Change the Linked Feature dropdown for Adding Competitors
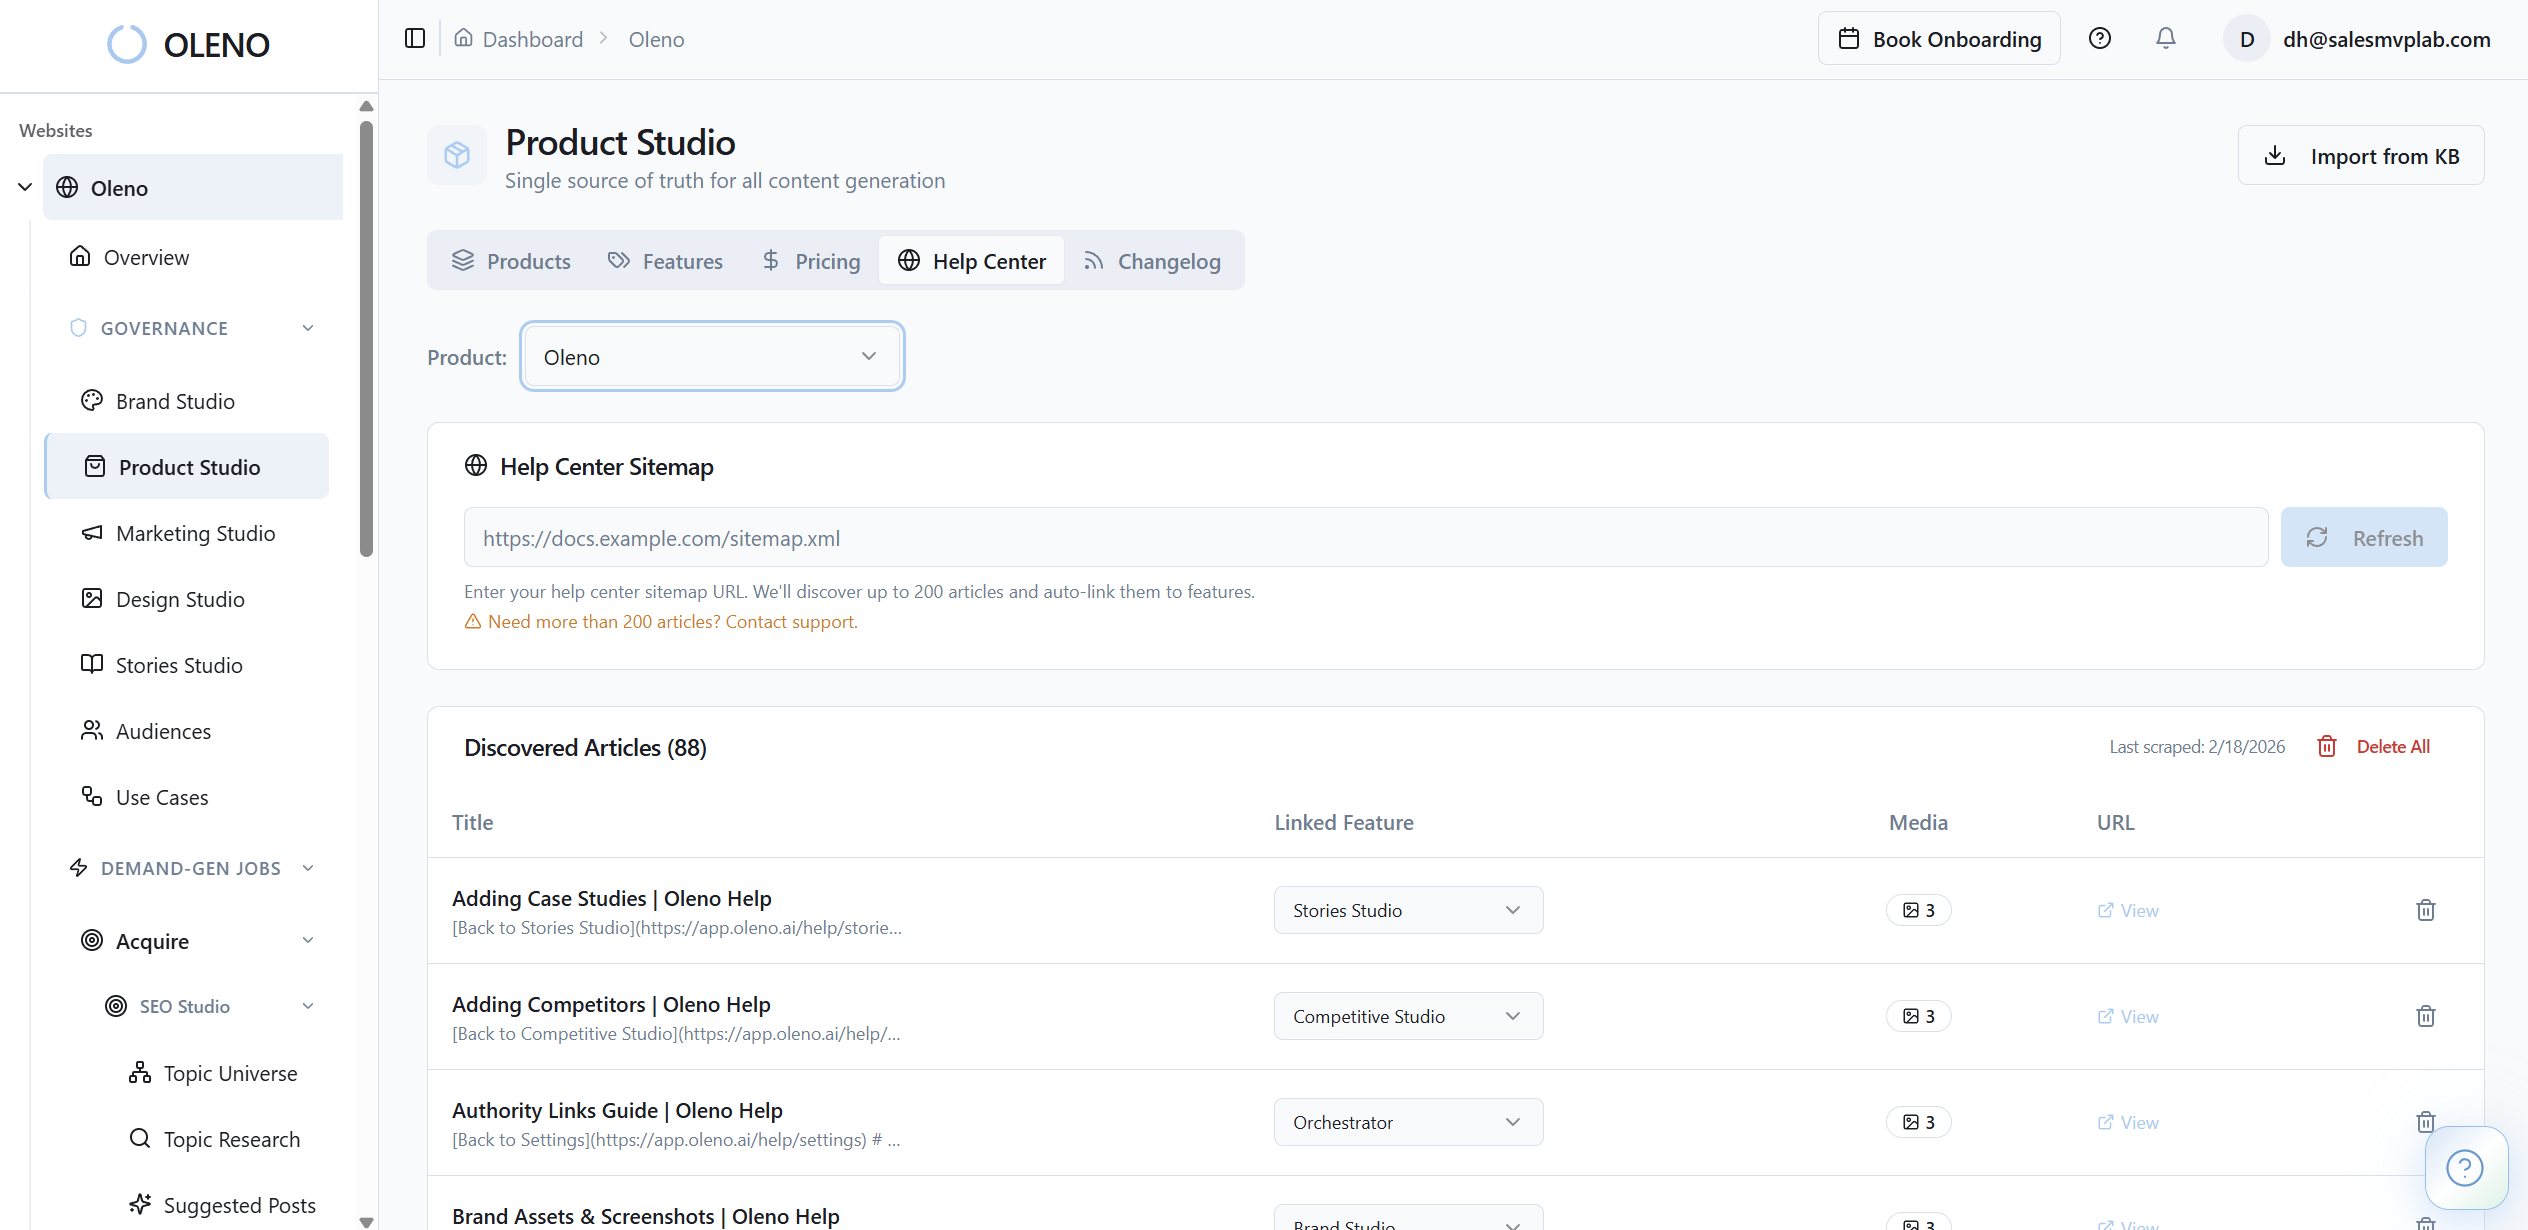The height and width of the screenshot is (1230, 2528). (x=1407, y=1015)
